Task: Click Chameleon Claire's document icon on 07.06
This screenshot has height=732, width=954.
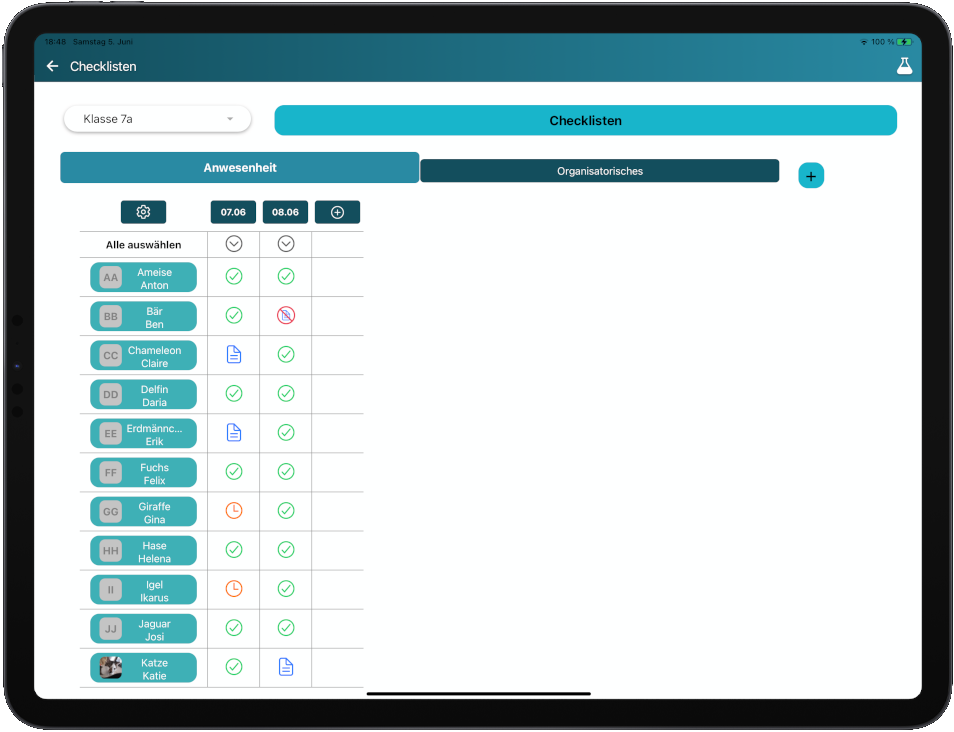Action: [234, 354]
